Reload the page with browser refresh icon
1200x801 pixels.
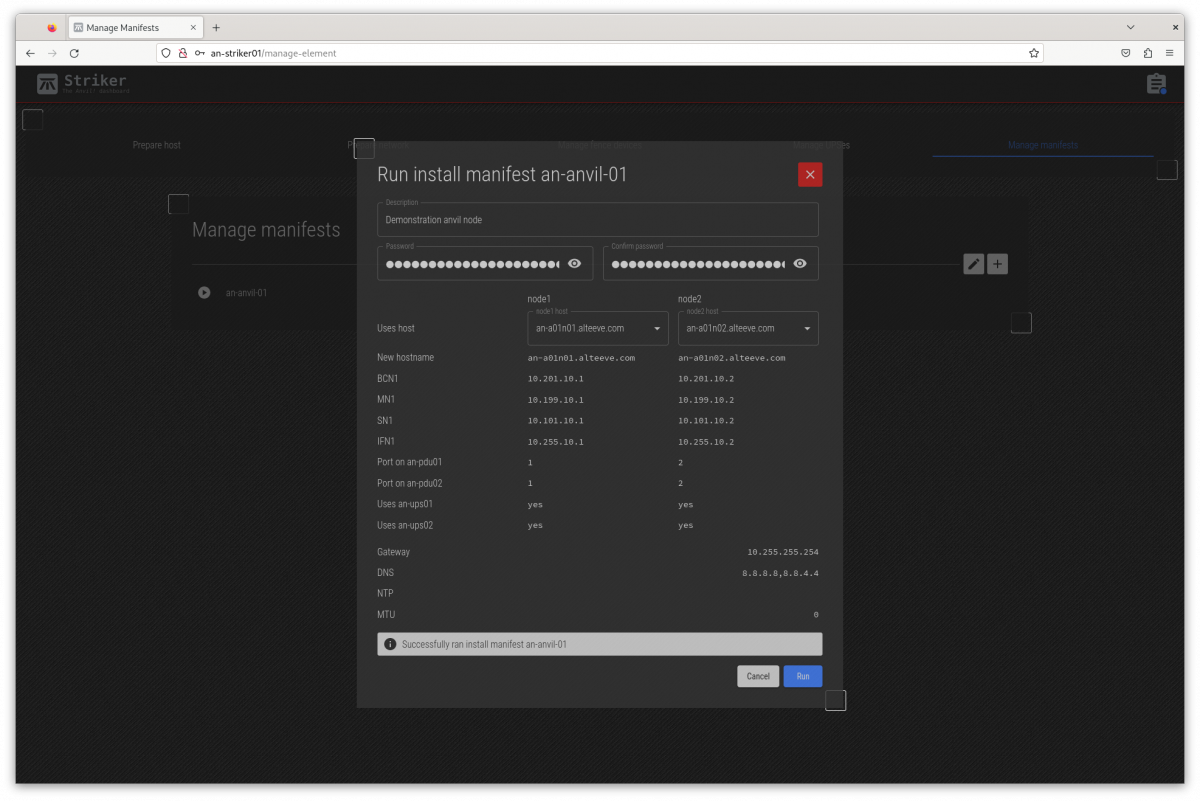click(74, 53)
